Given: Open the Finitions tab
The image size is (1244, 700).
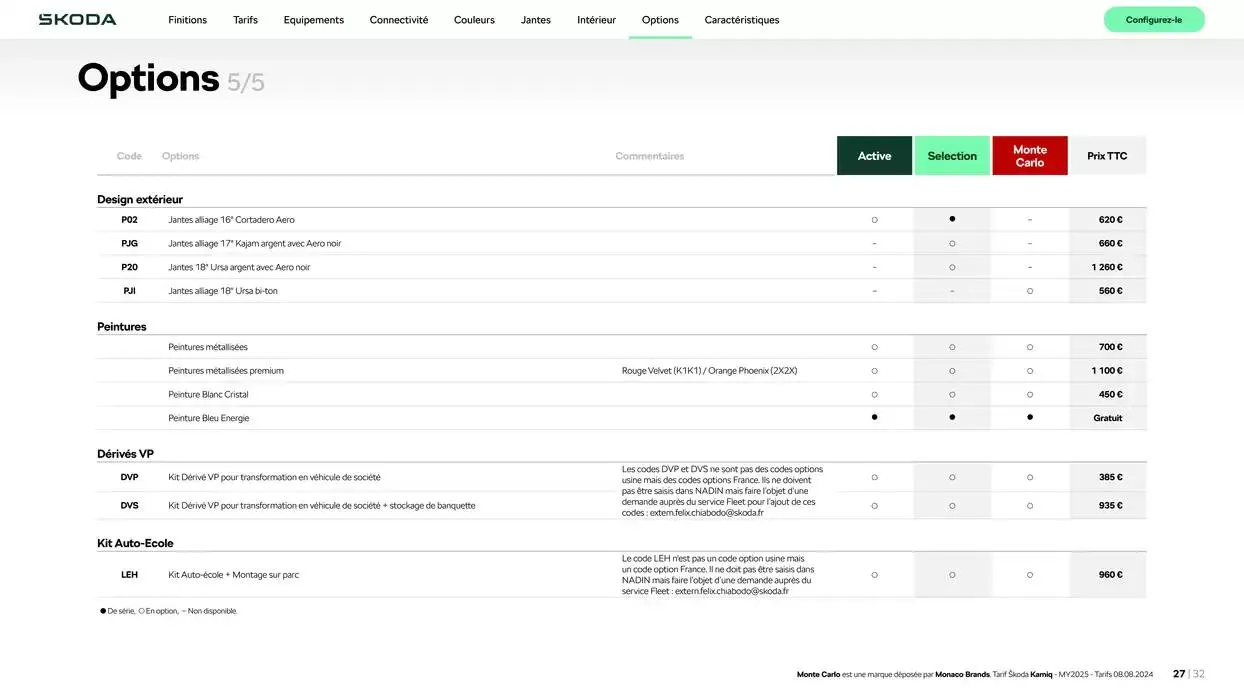Looking at the screenshot, I should click(187, 20).
